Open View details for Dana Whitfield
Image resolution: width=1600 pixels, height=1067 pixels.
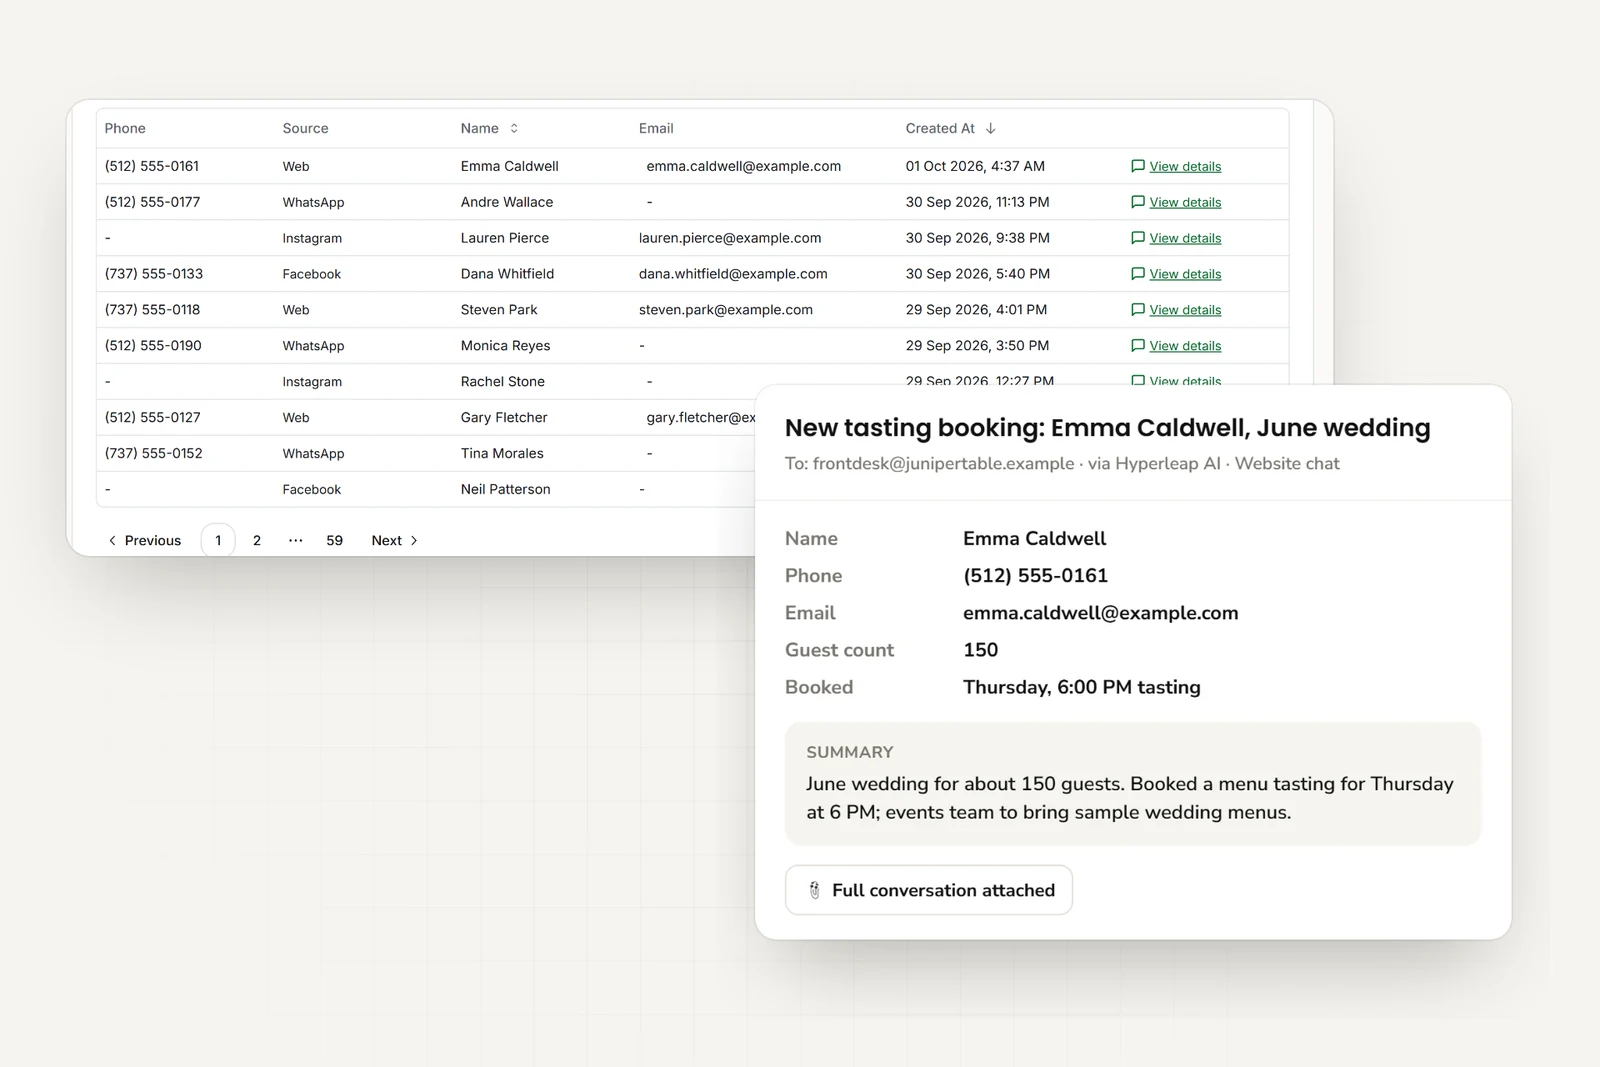coord(1185,274)
